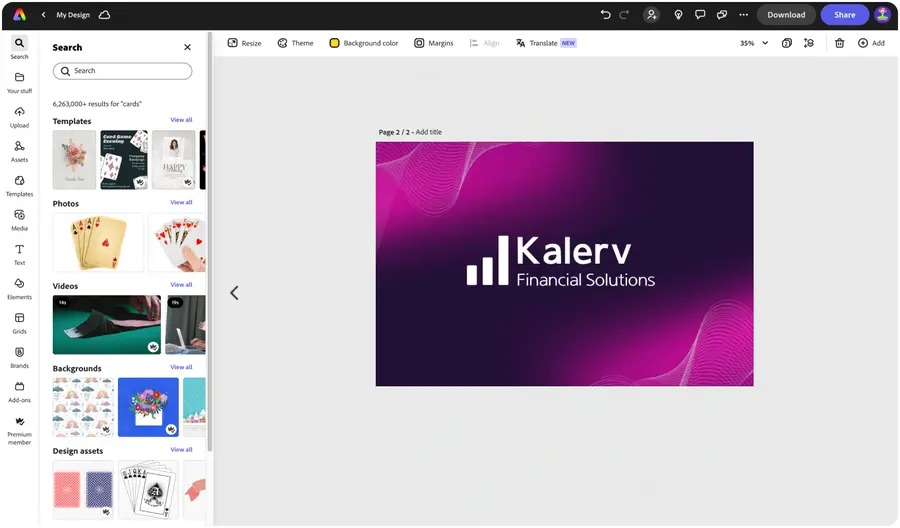Select the Text tool icon
Viewport: 900px width, 528px height.
[20, 249]
